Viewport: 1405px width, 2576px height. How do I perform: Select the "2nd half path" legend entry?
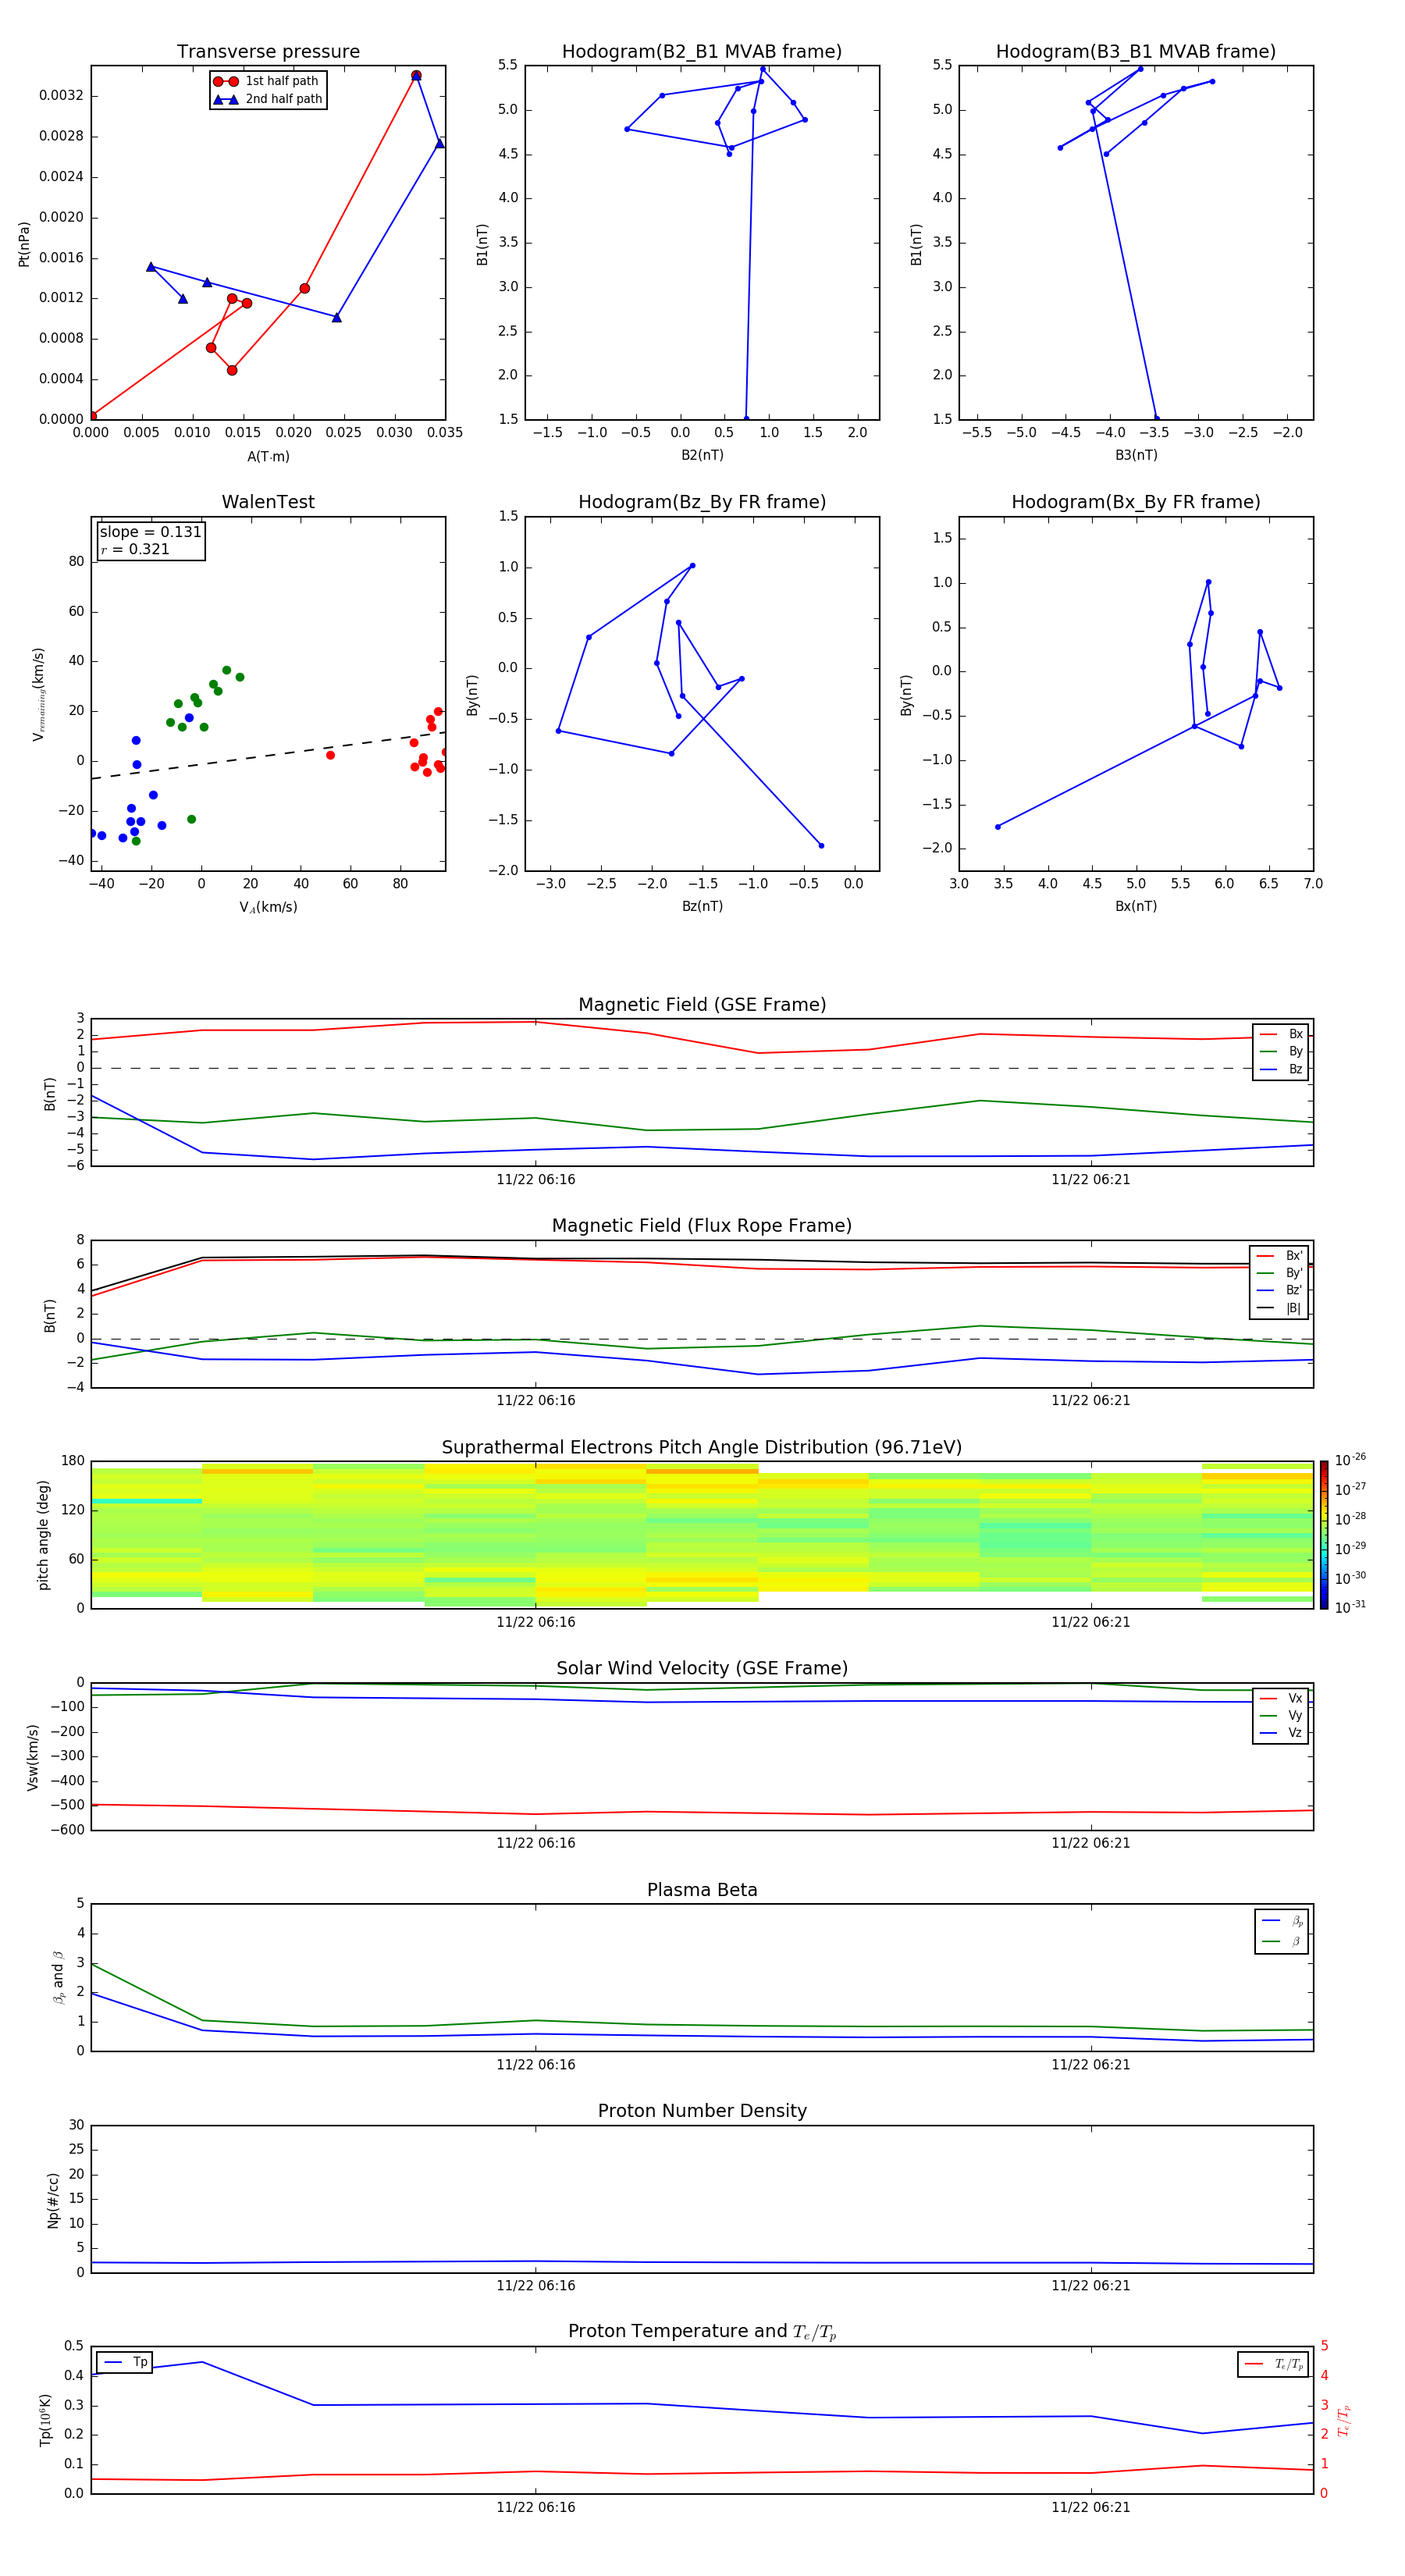(268, 99)
